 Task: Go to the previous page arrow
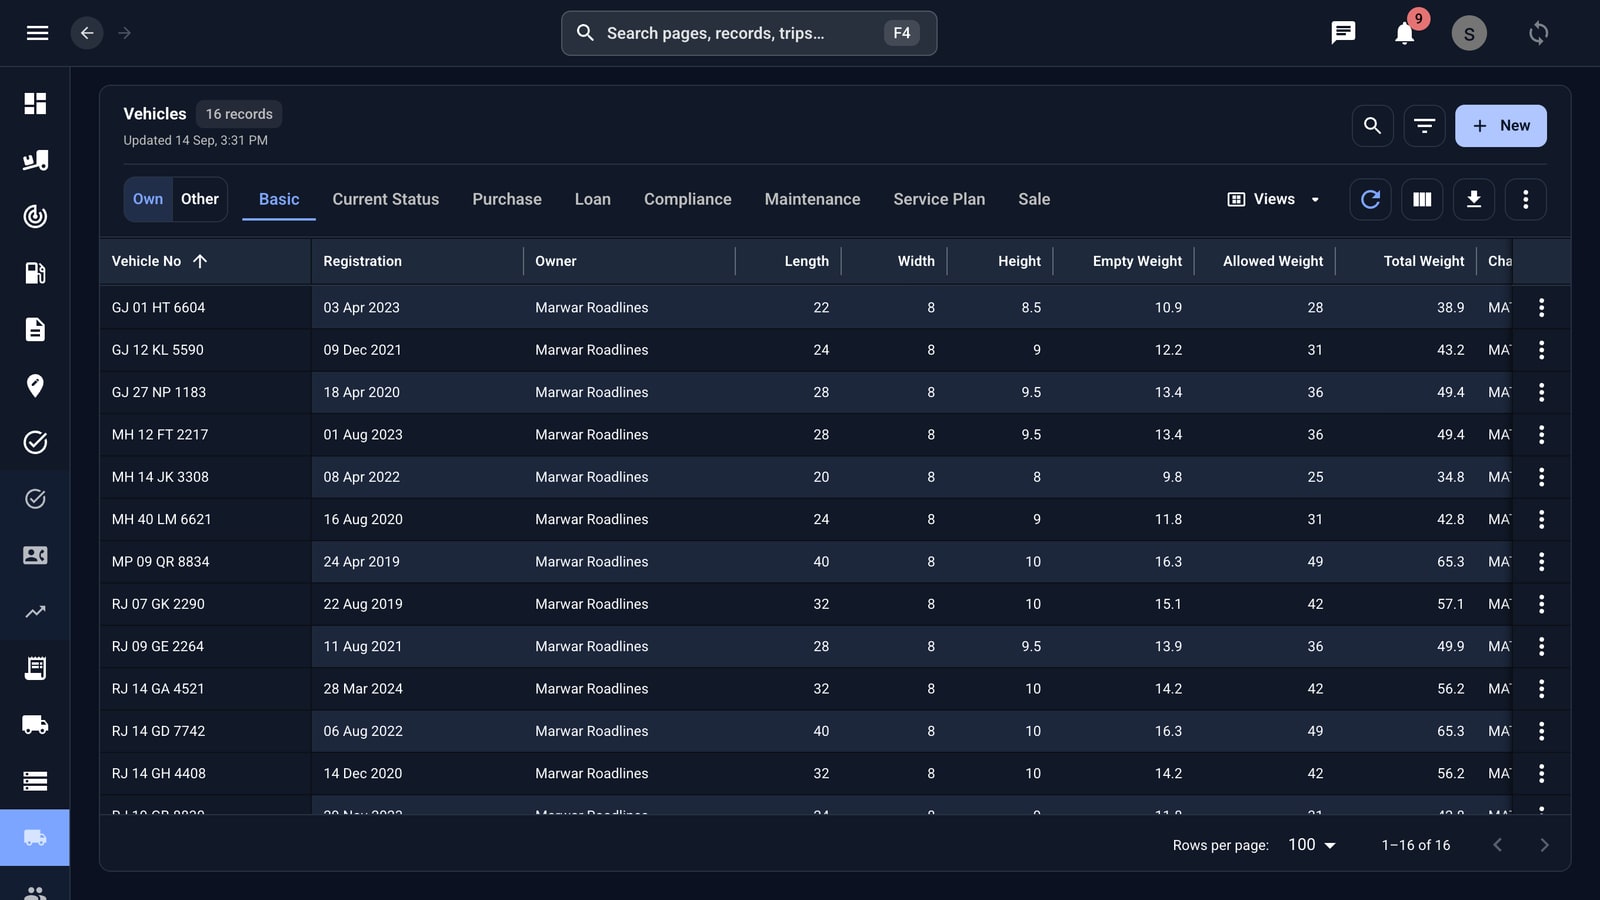pos(1497,845)
